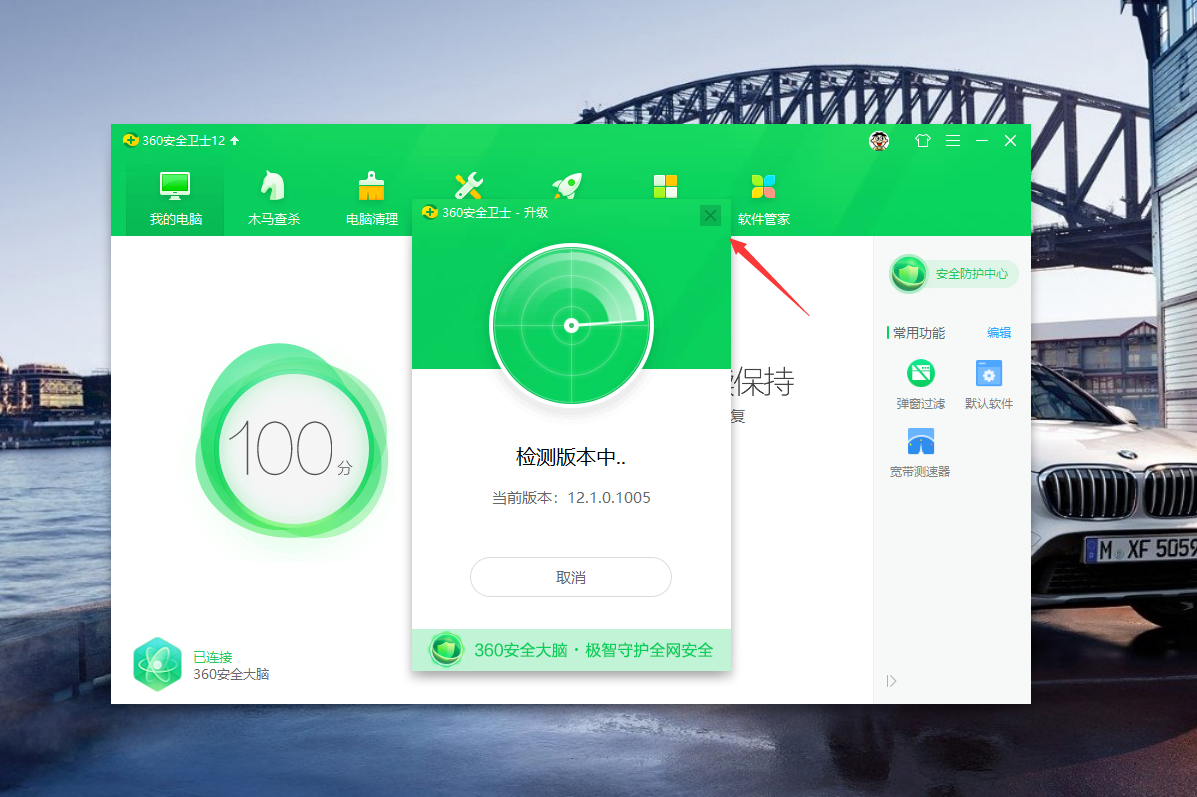Minimize the 360安全卫士 main window
1197x797 pixels.
point(982,140)
